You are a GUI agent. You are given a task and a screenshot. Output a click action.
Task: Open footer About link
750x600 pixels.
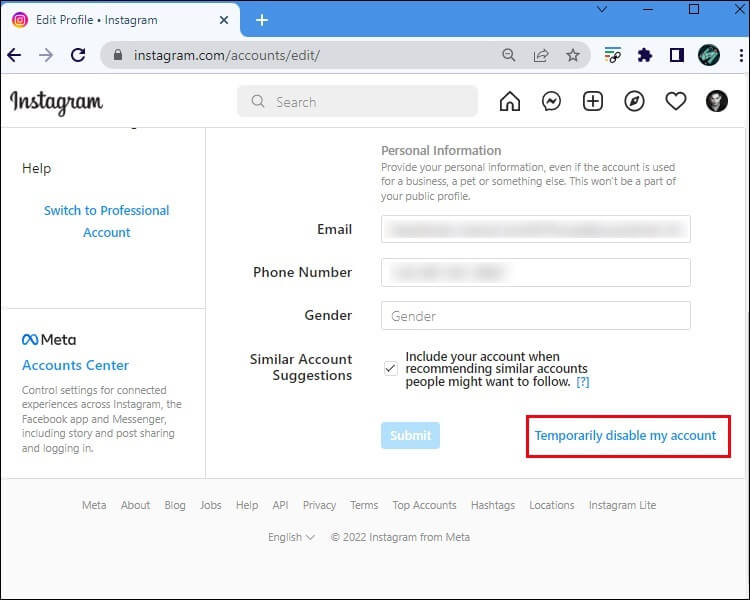coord(135,505)
